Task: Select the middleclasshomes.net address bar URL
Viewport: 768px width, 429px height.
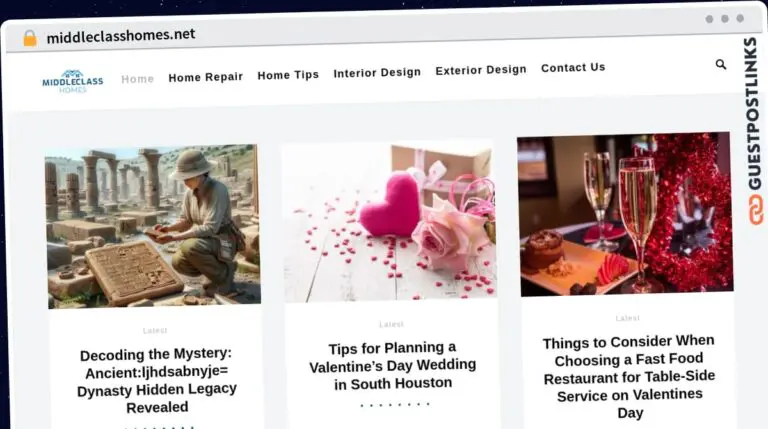Action: pos(120,36)
